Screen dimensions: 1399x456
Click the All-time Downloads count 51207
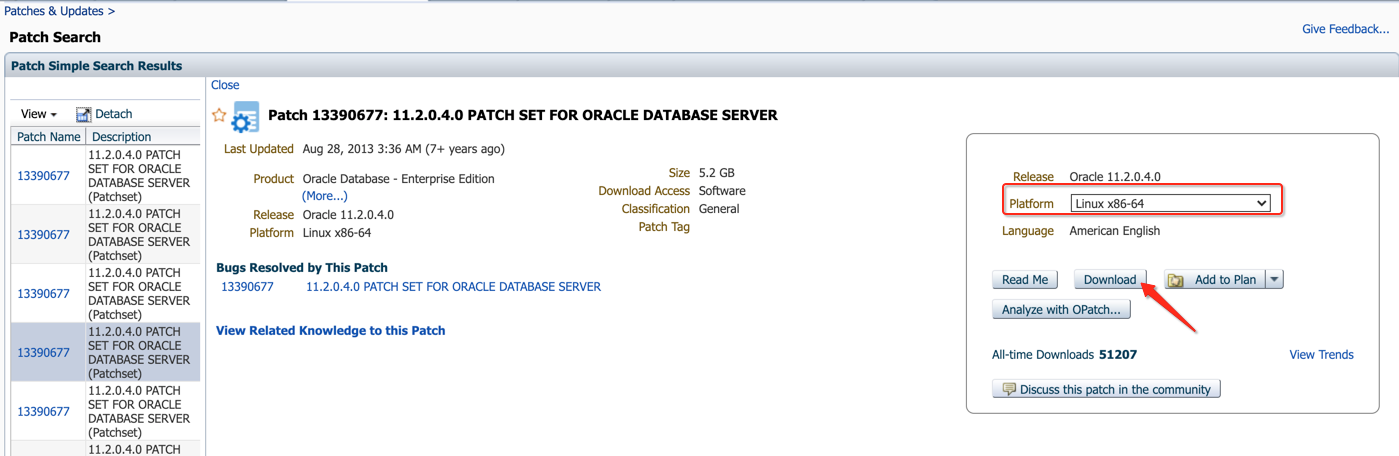click(1117, 355)
